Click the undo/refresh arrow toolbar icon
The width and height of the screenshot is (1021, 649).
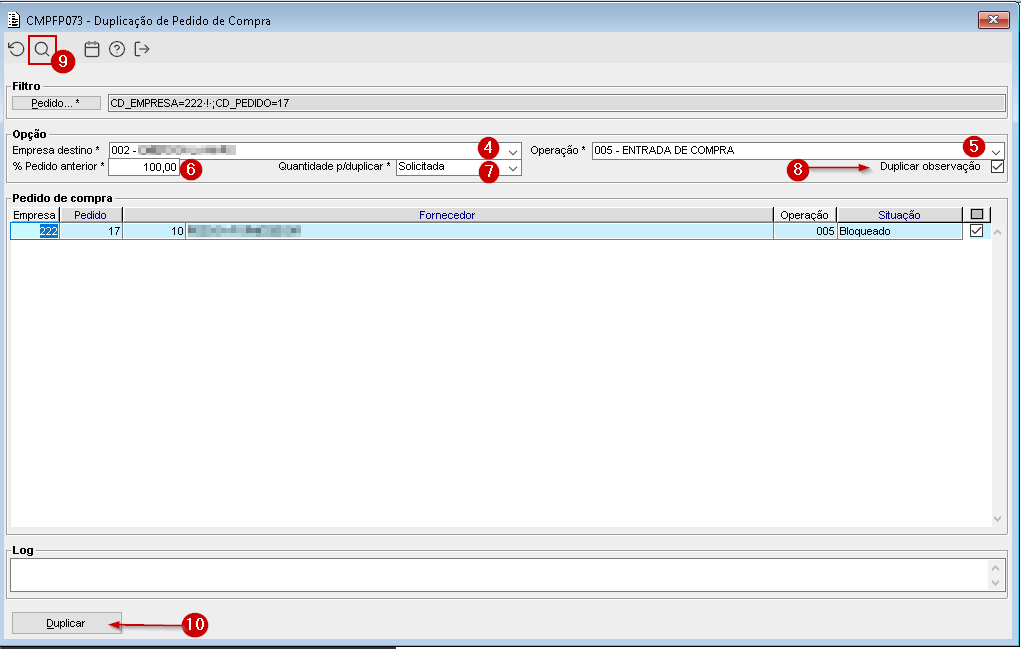pos(16,49)
